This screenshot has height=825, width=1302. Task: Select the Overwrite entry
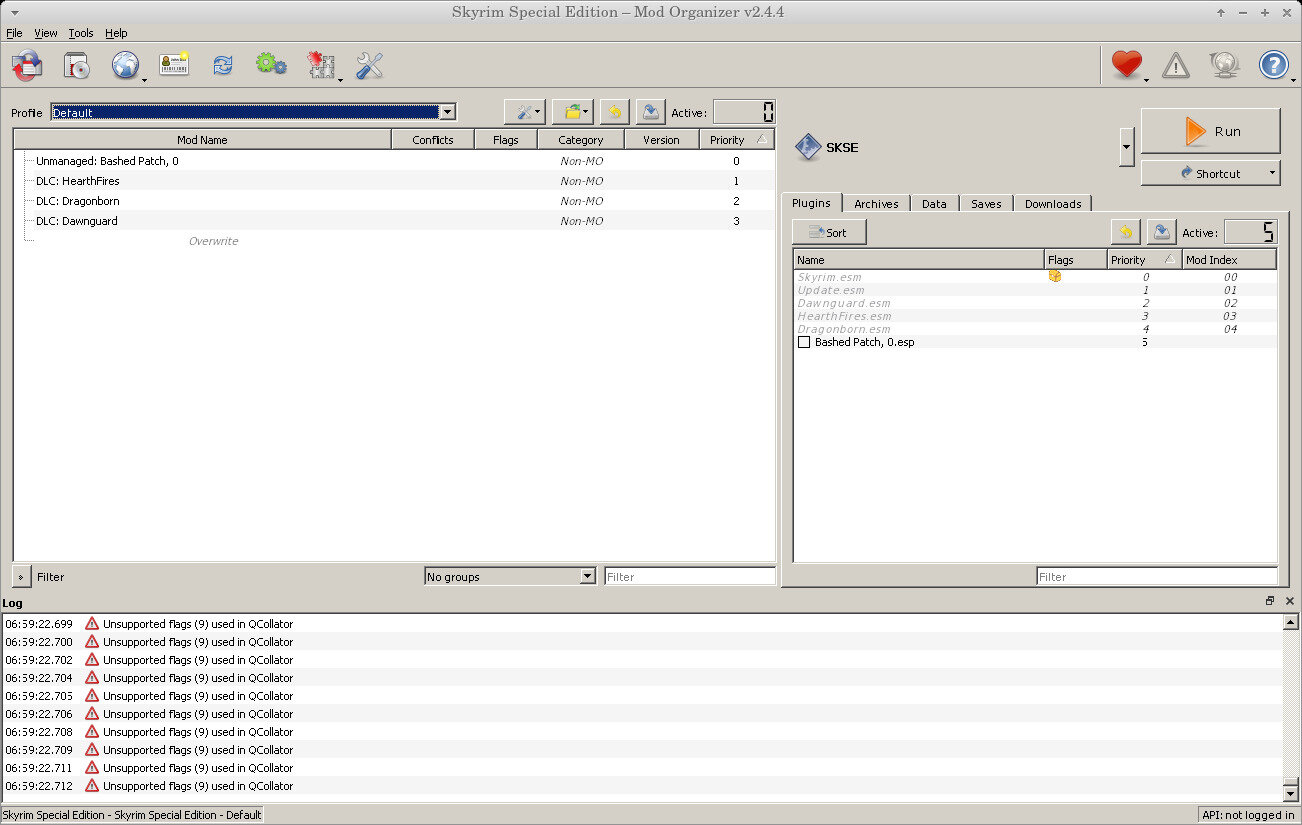394,241
